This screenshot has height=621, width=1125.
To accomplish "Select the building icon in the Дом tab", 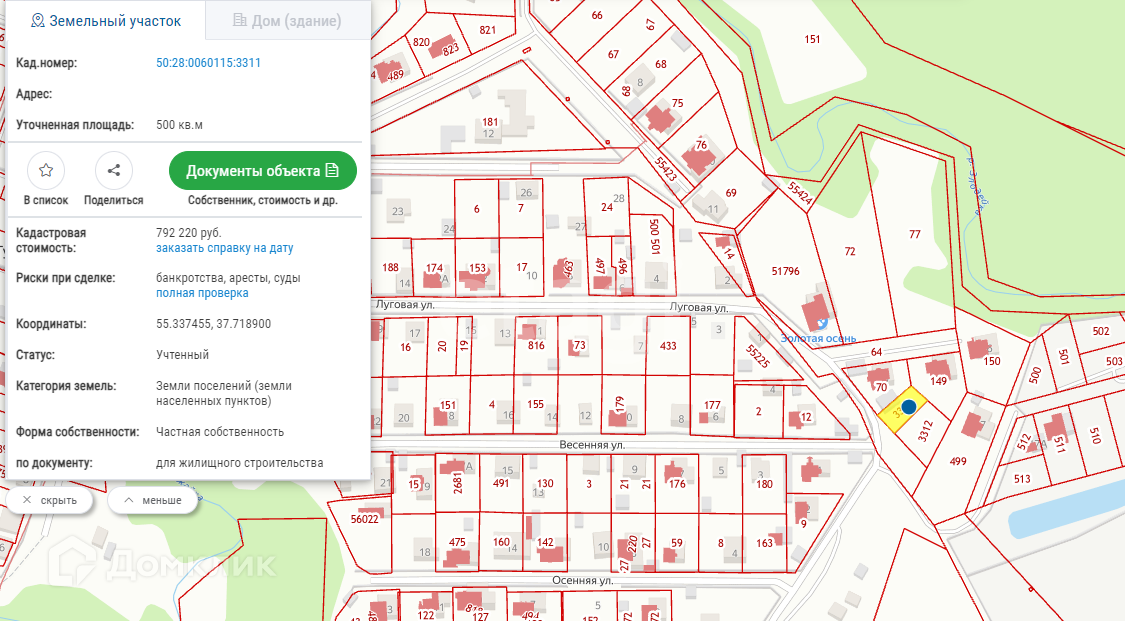I will [x=240, y=20].
